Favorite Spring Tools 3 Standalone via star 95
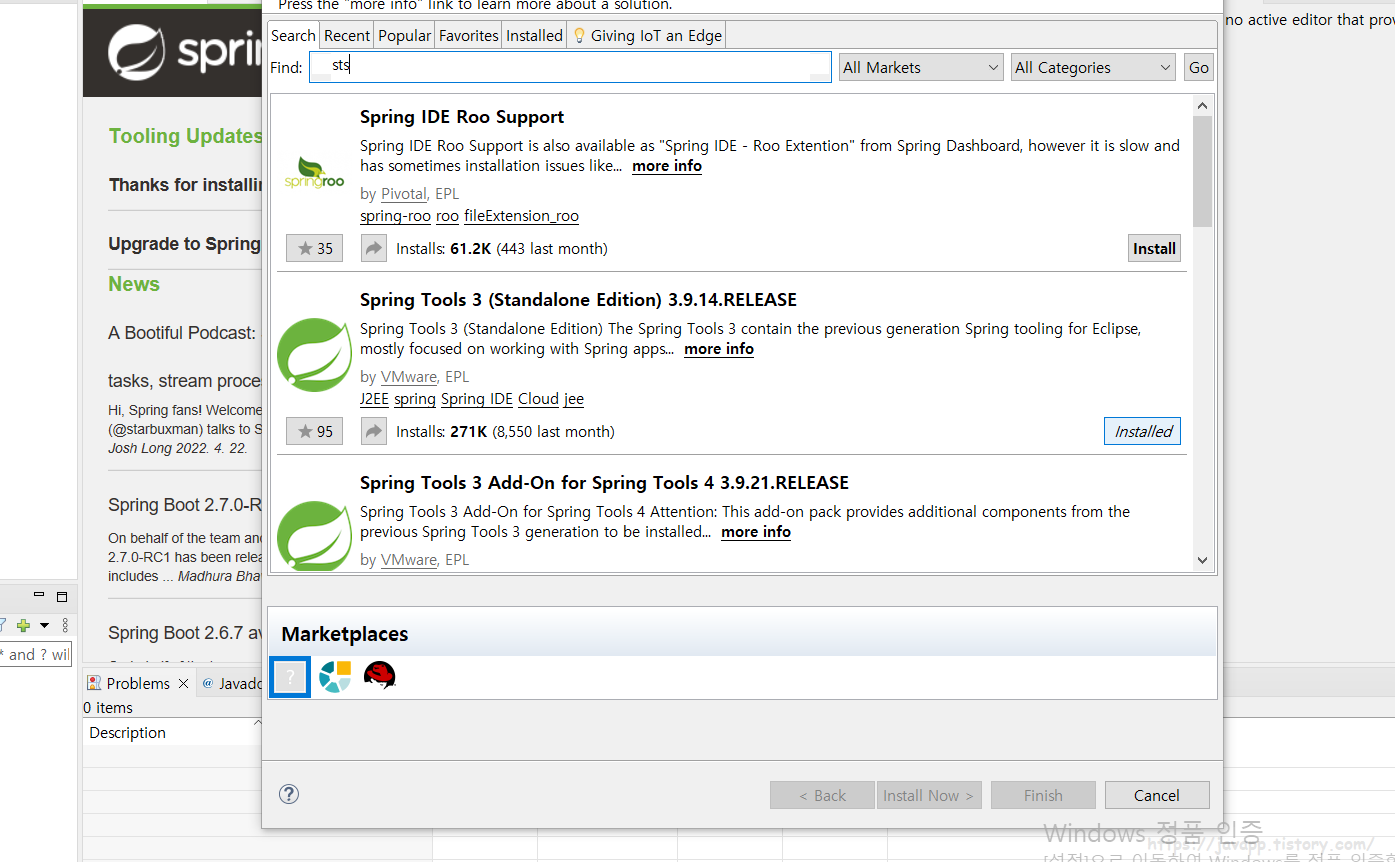This screenshot has height=862, width=1395. click(x=315, y=431)
